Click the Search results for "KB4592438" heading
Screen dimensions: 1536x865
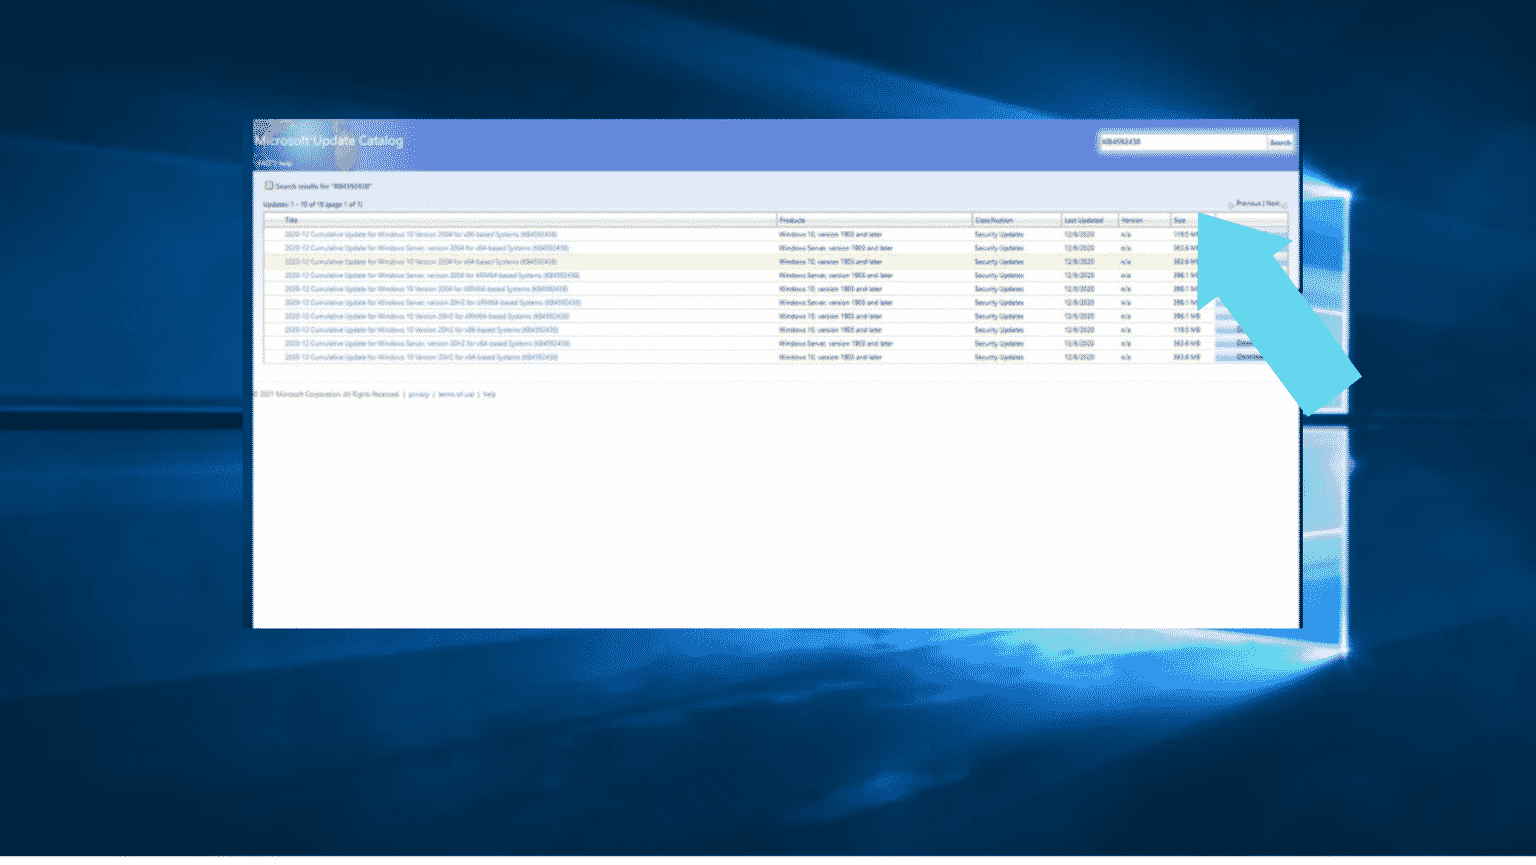pos(323,186)
